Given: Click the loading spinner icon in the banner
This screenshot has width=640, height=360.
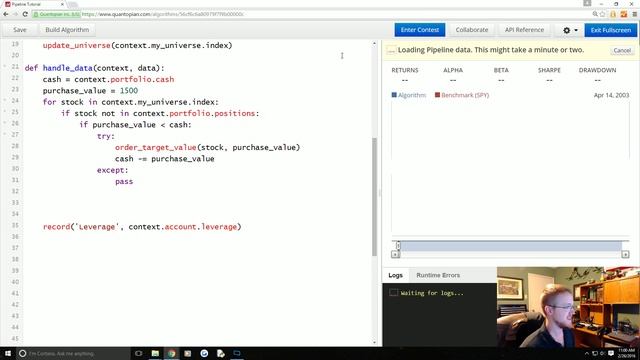Looking at the screenshot, I should pos(391,50).
